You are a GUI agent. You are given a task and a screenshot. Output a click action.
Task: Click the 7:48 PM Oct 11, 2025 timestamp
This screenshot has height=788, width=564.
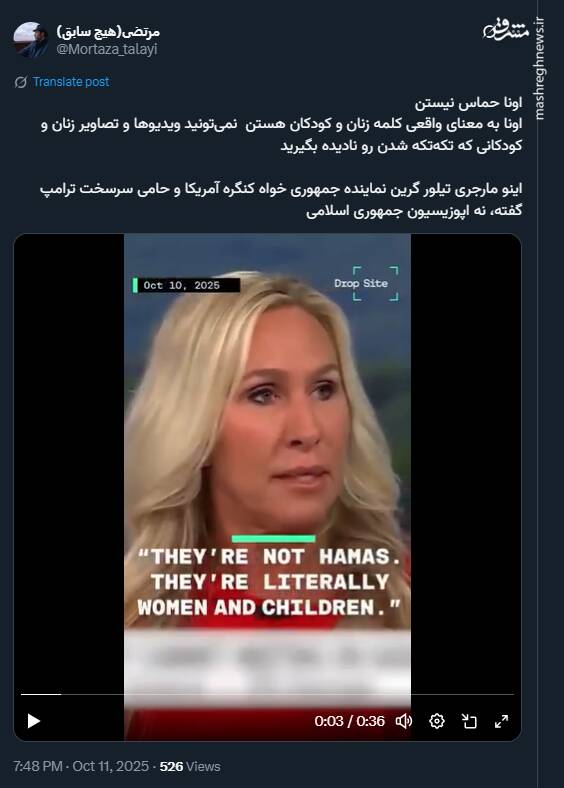click(x=81, y=766)
